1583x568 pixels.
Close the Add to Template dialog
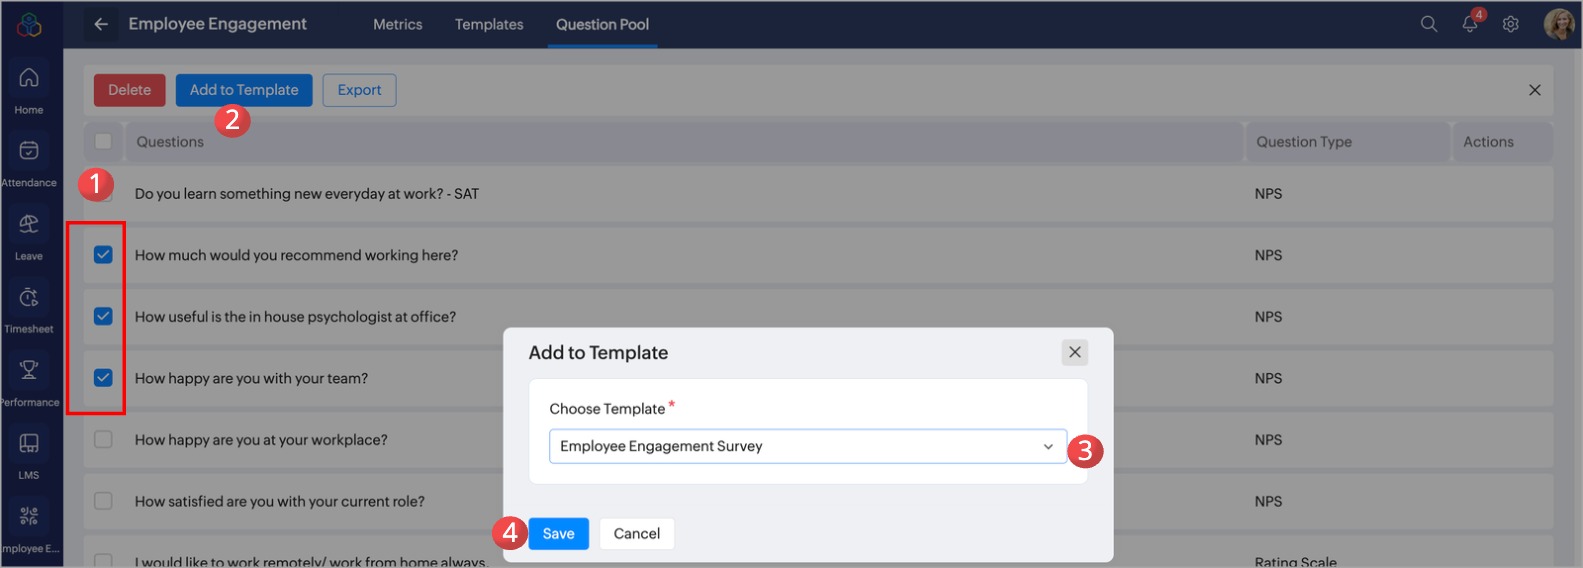point(1075,352)
